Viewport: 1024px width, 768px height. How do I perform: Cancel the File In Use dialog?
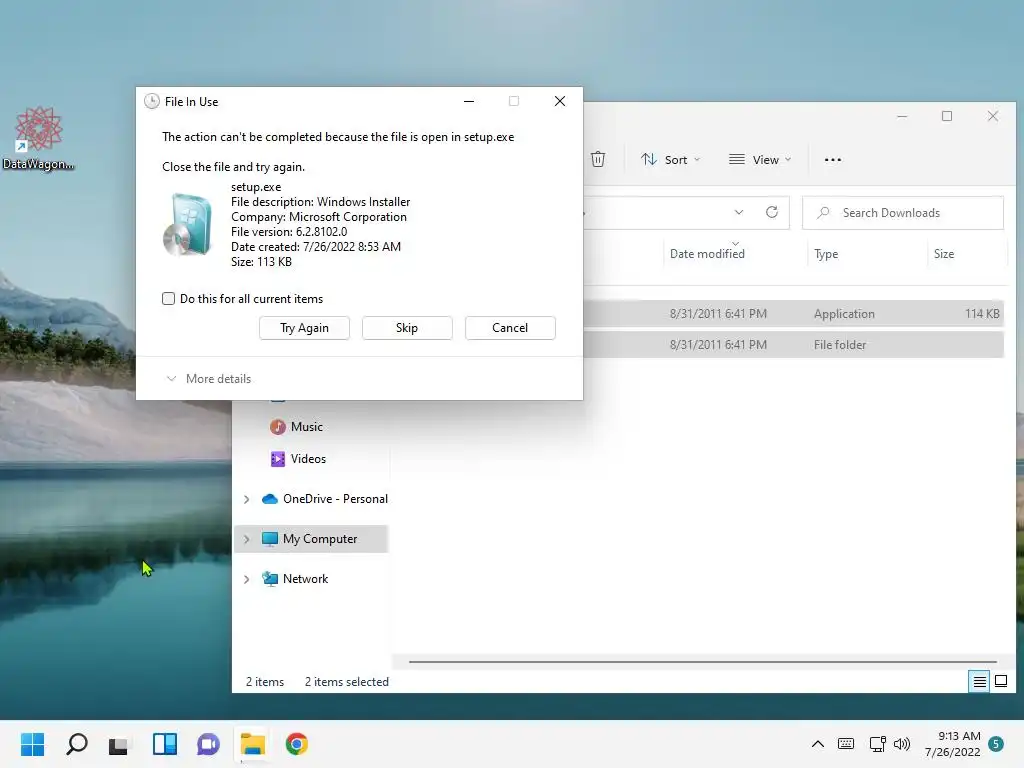[x=510, y=328]
